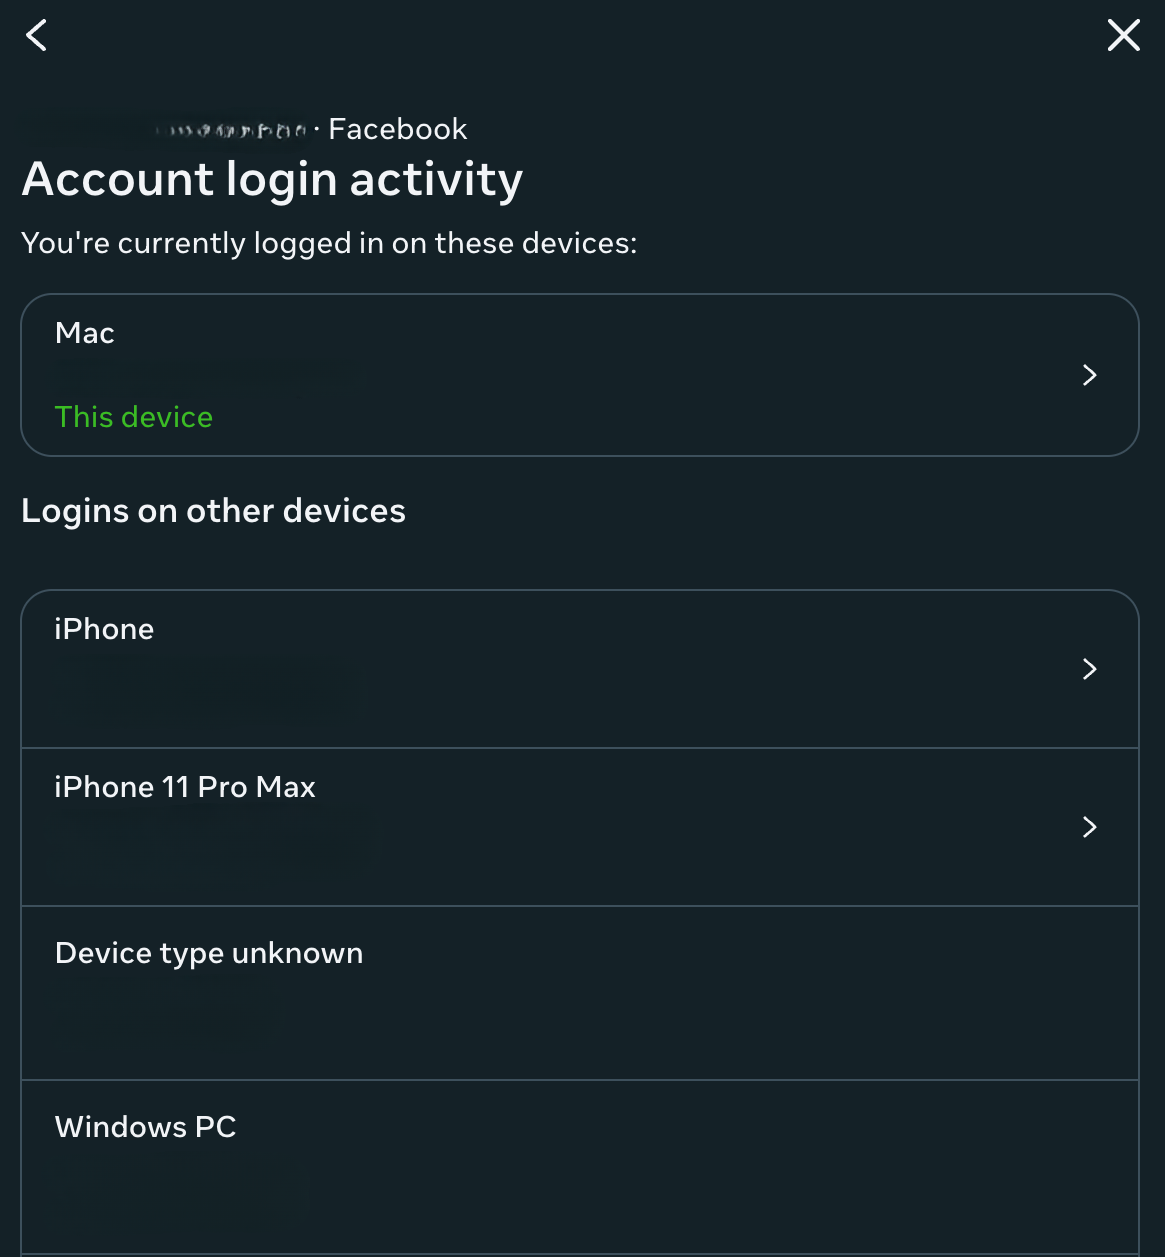The image size is (1165, 1257).
Task: Expand the iPhone 11 Pro Max session info
Action: coord(580,827)
